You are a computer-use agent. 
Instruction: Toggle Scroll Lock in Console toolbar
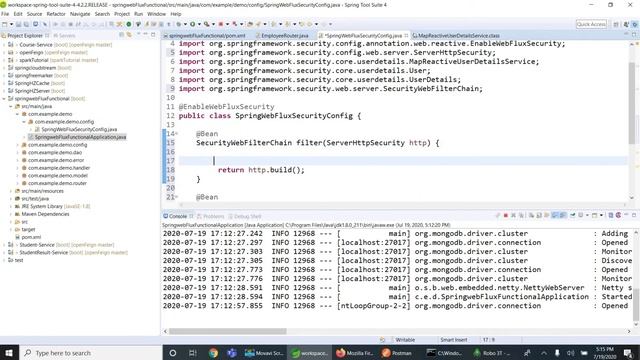coord(539,216)
